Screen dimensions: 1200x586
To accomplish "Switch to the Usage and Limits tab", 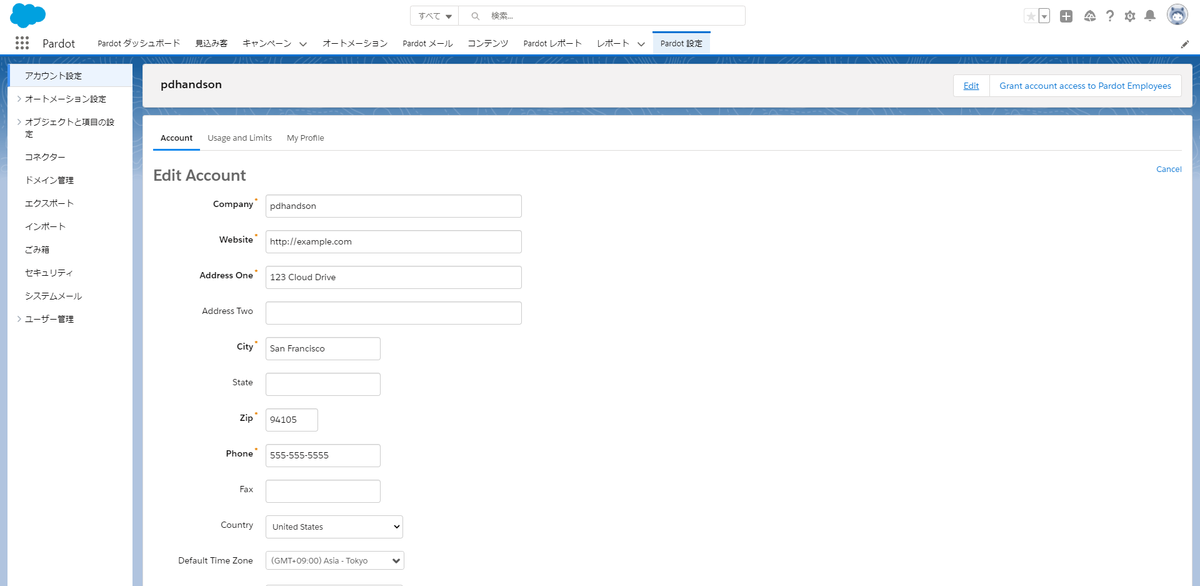I will click(239, 138).
